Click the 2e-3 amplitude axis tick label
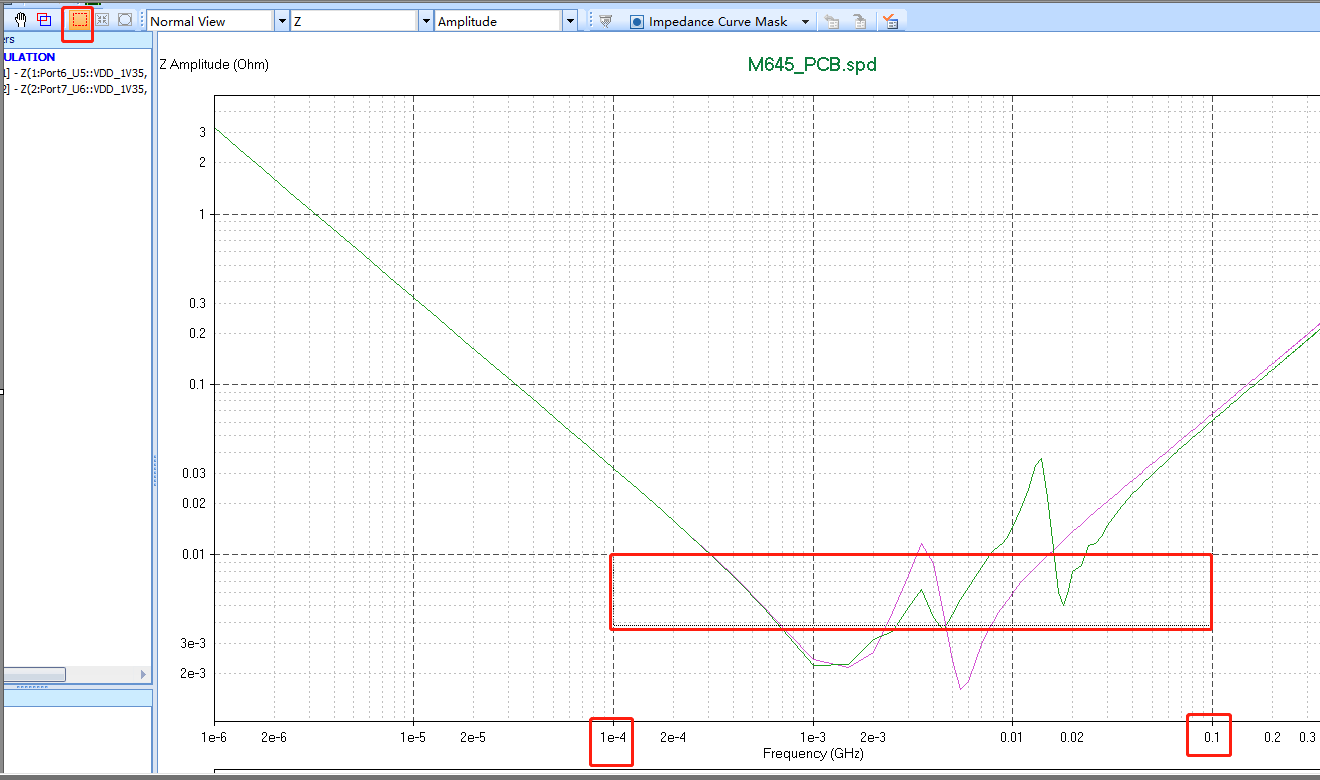 194,673
